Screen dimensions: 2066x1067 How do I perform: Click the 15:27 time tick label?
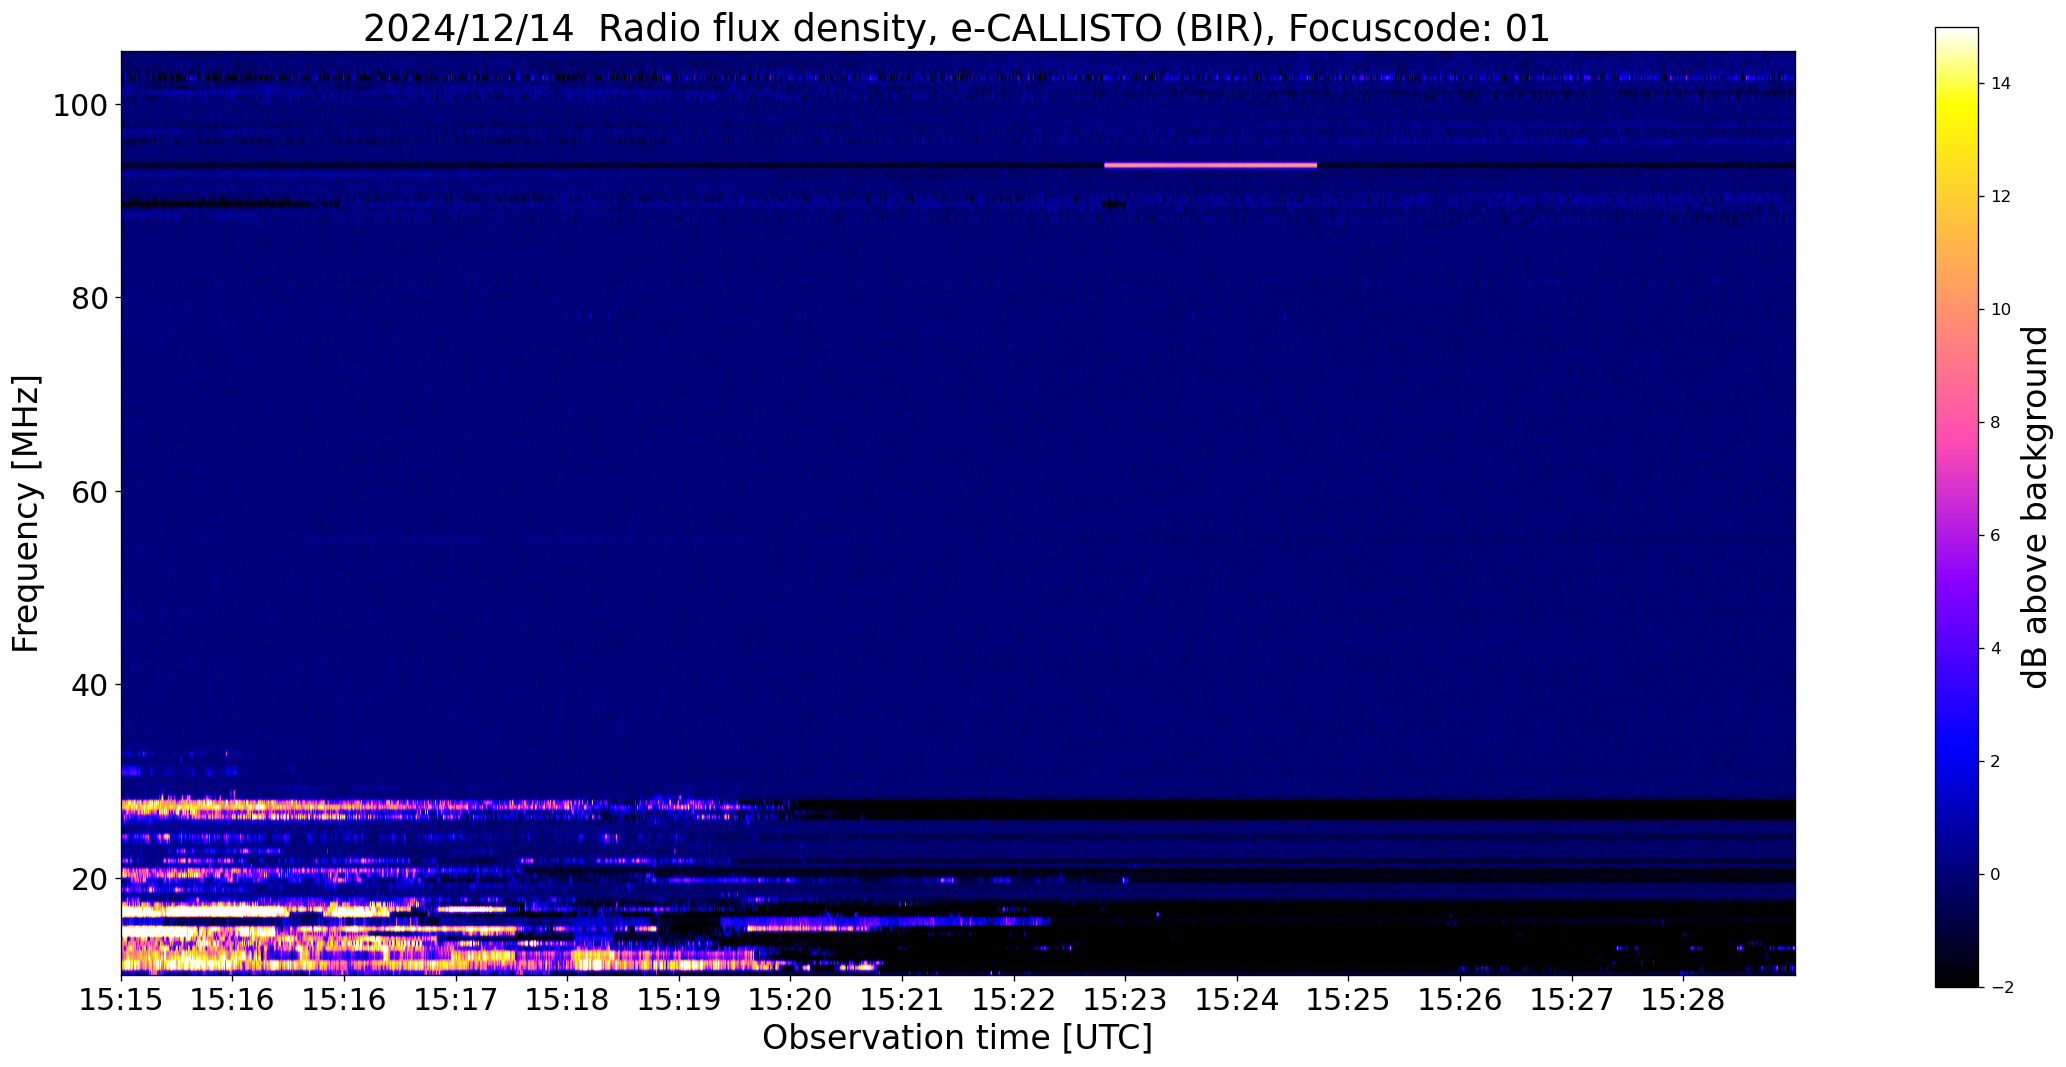(1572, 999)
